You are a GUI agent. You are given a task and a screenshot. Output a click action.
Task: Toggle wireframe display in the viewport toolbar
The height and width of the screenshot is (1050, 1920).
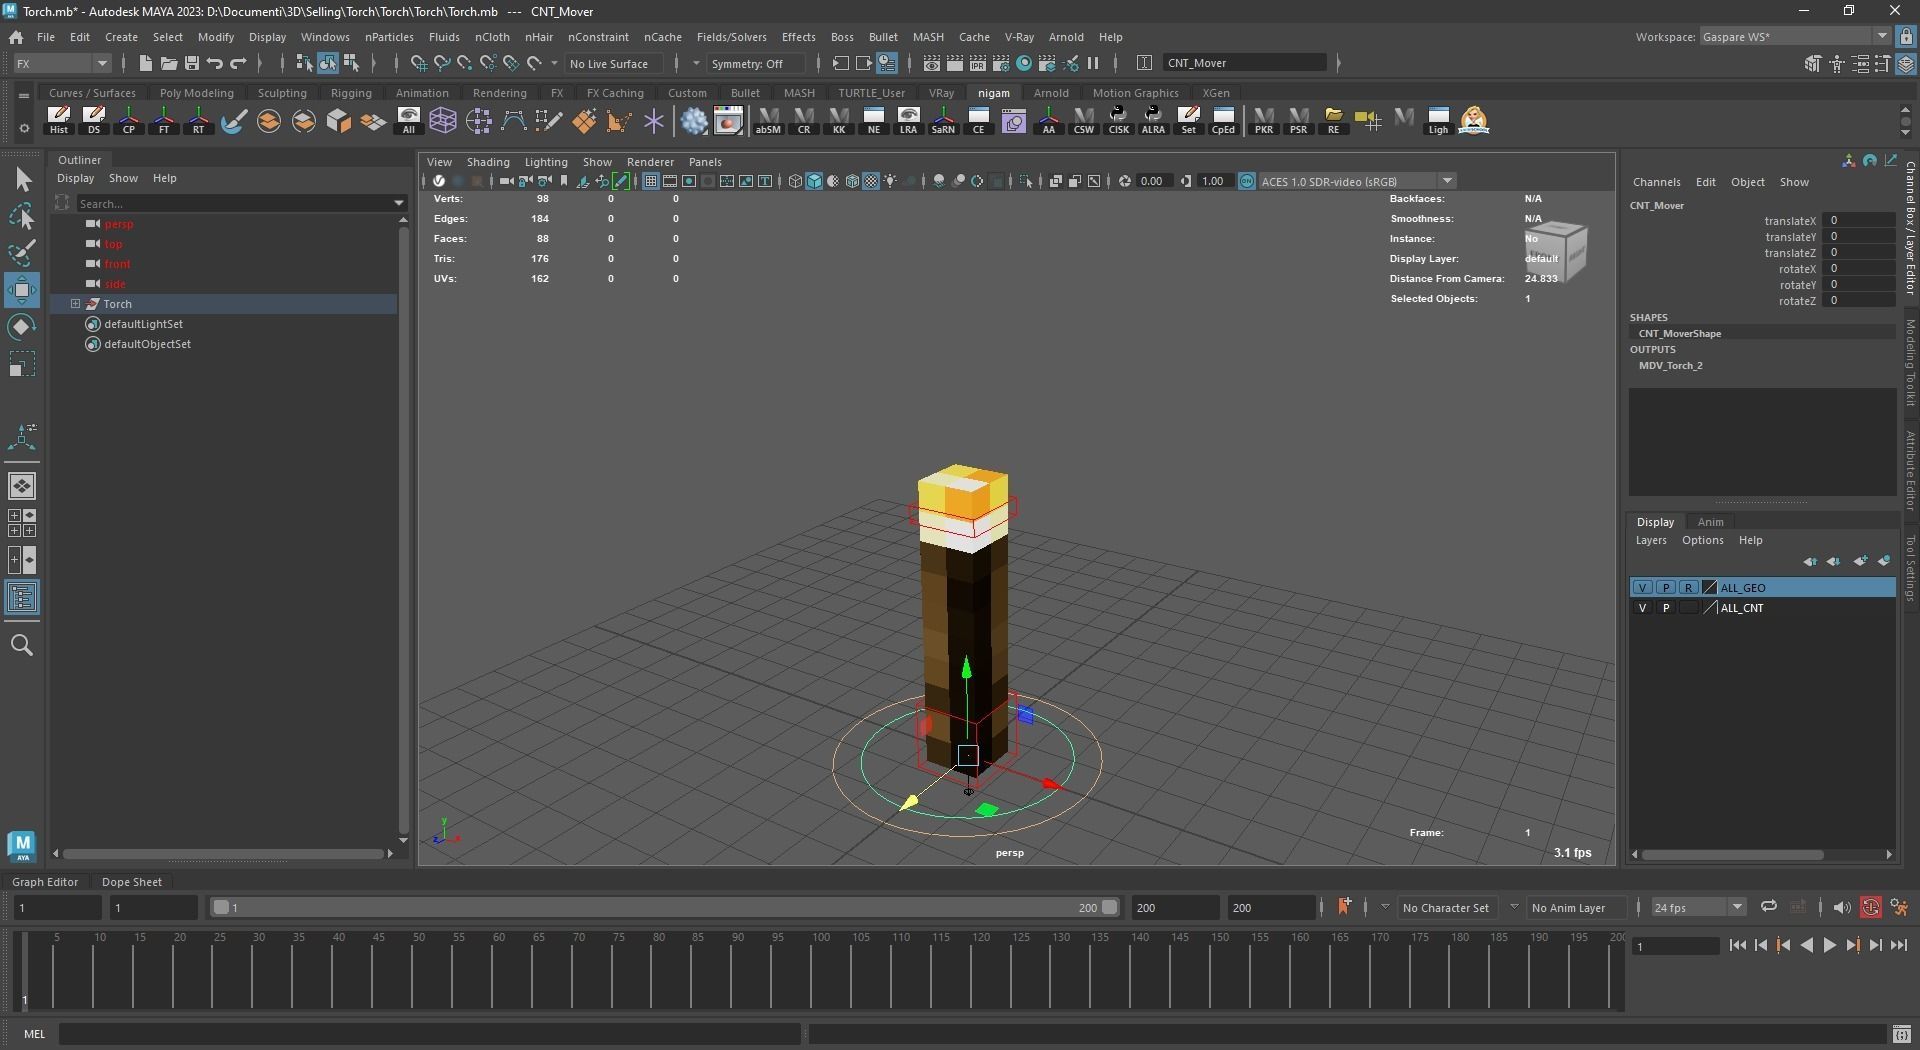click(795, 181)
